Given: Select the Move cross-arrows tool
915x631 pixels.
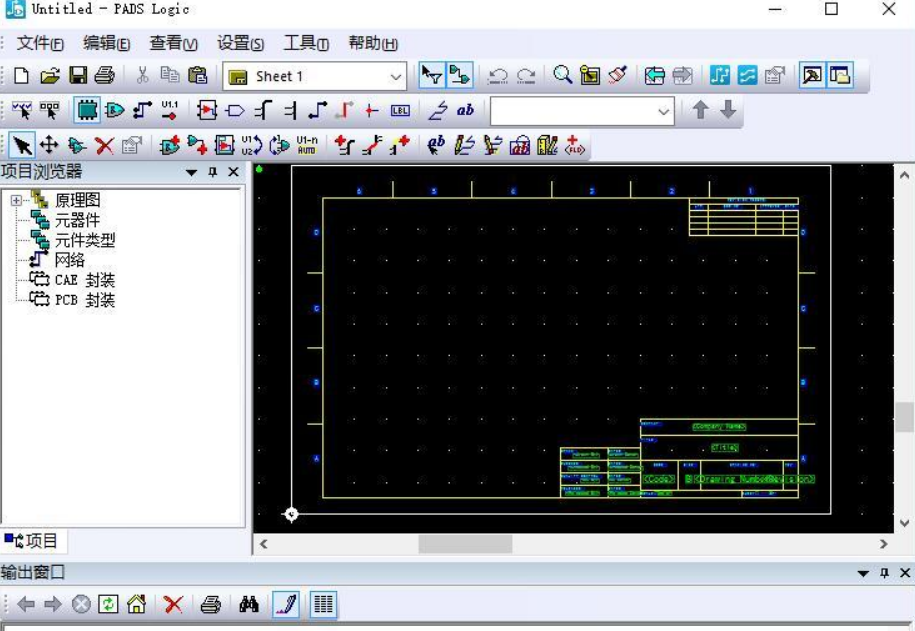Looking at the screenshot, I should (49, 146).
